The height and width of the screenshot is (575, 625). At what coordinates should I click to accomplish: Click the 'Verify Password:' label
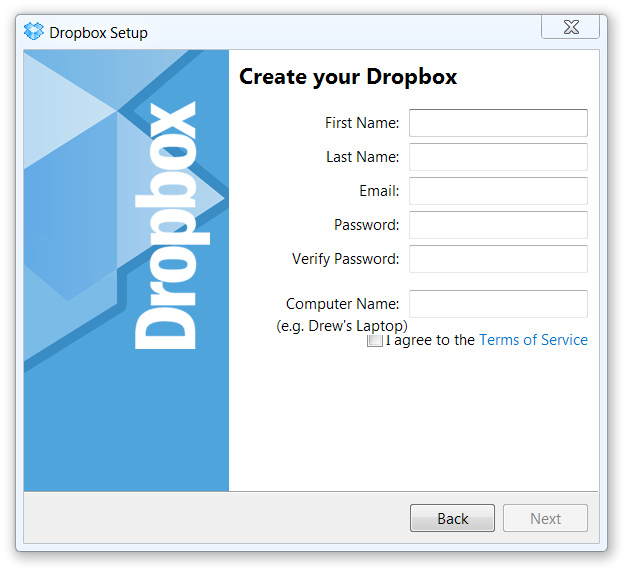point(345,259)
